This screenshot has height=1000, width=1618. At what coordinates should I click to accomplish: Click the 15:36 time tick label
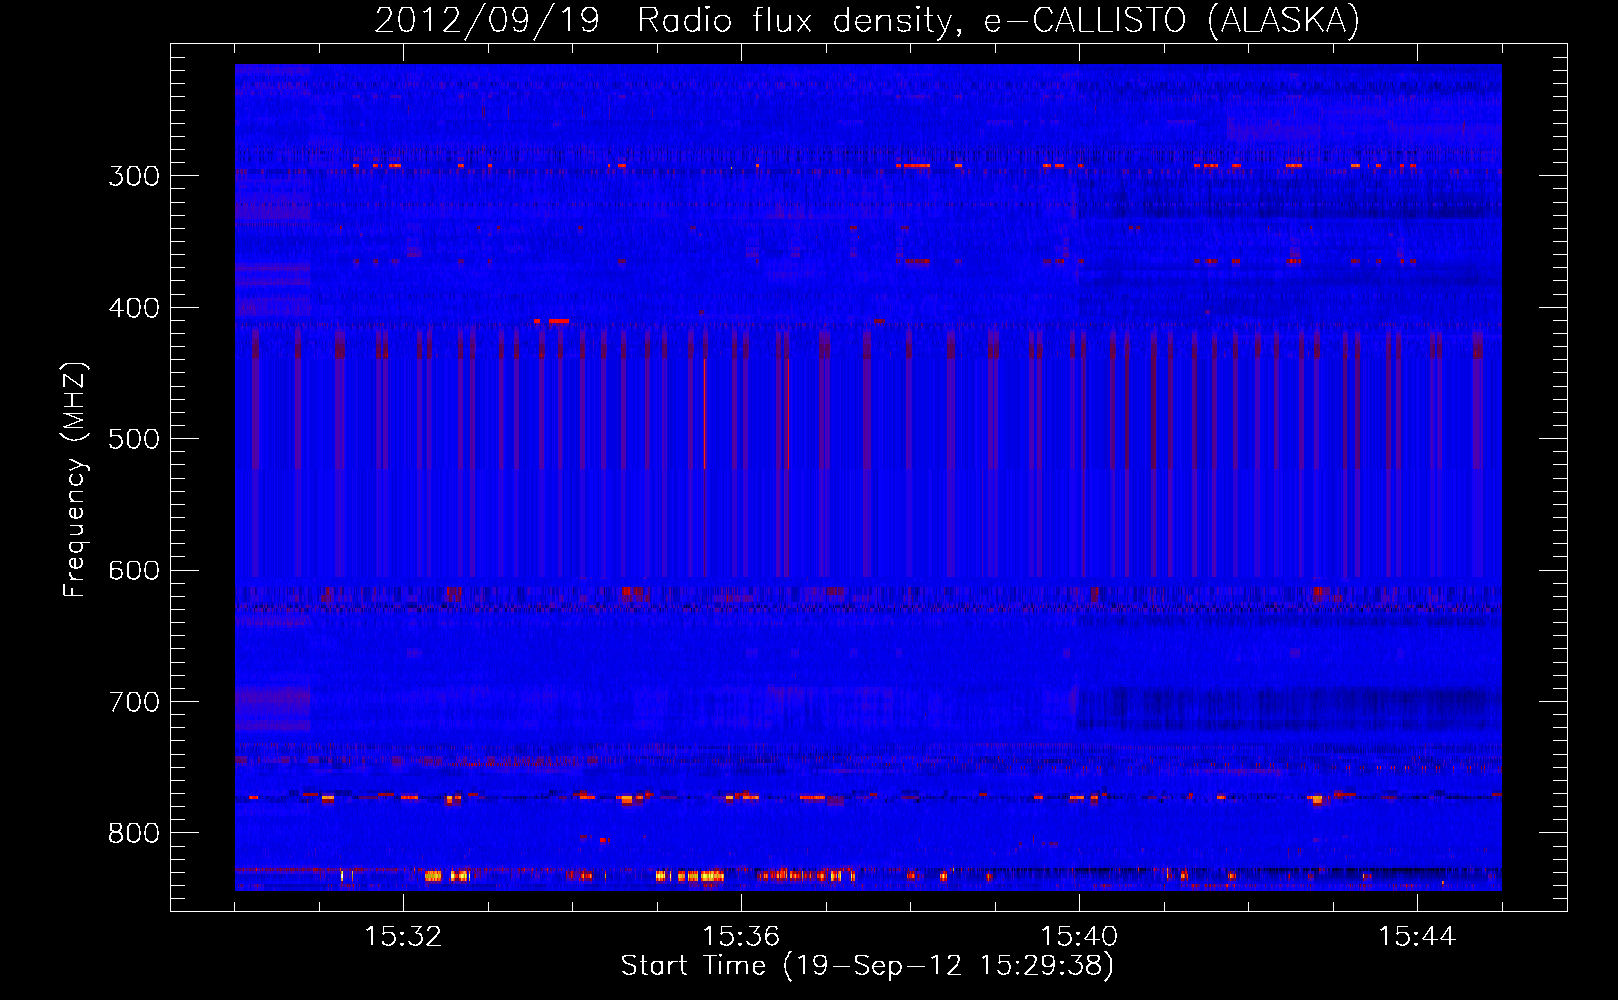[x=741, y=937]
